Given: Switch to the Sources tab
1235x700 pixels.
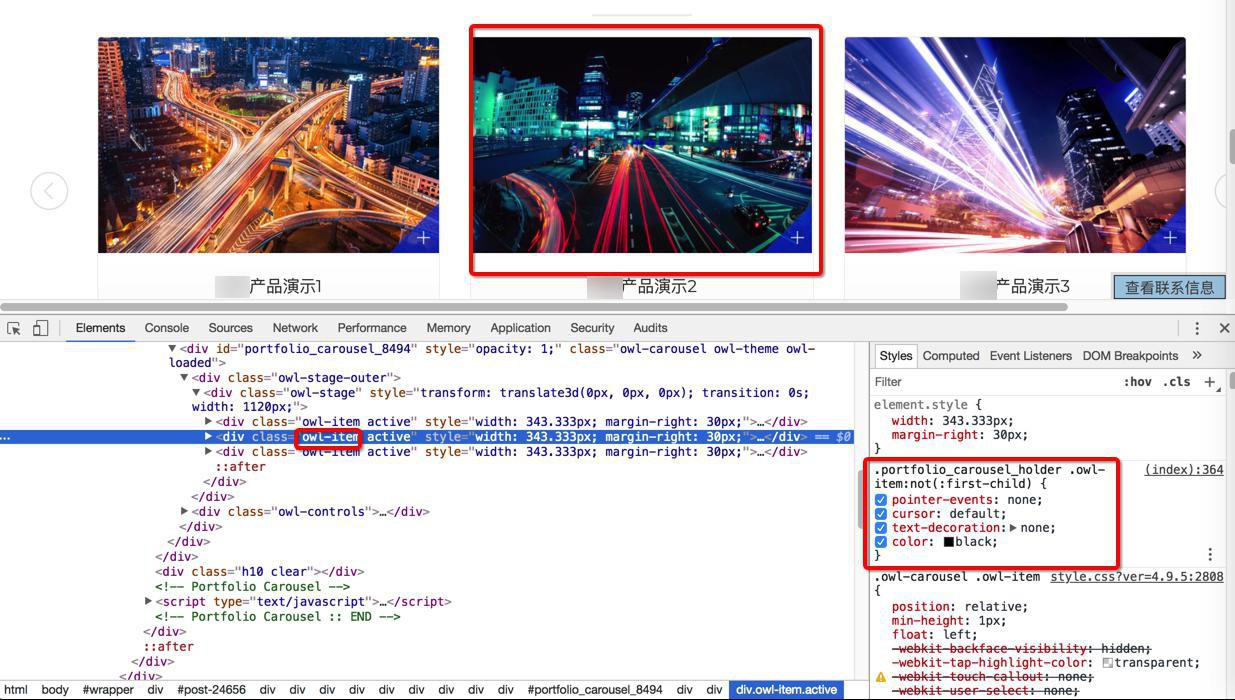Looking at the screenshot, I should tap(230, 328).
